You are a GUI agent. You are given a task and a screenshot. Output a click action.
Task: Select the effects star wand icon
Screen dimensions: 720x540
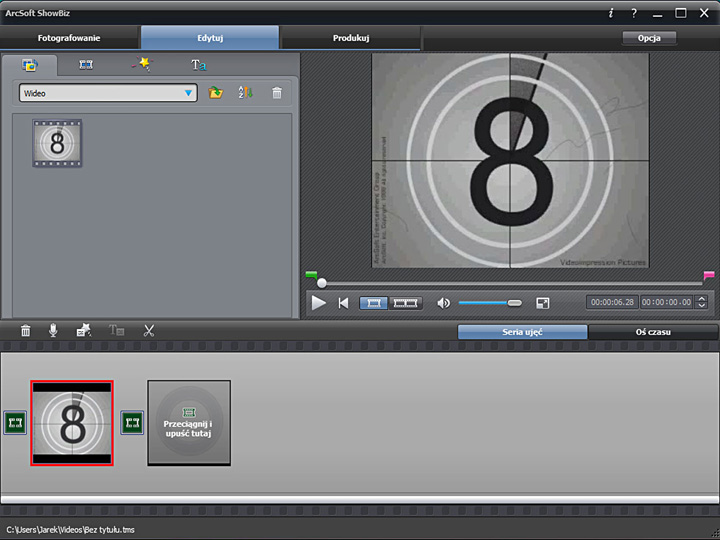(x=142, y=64)
